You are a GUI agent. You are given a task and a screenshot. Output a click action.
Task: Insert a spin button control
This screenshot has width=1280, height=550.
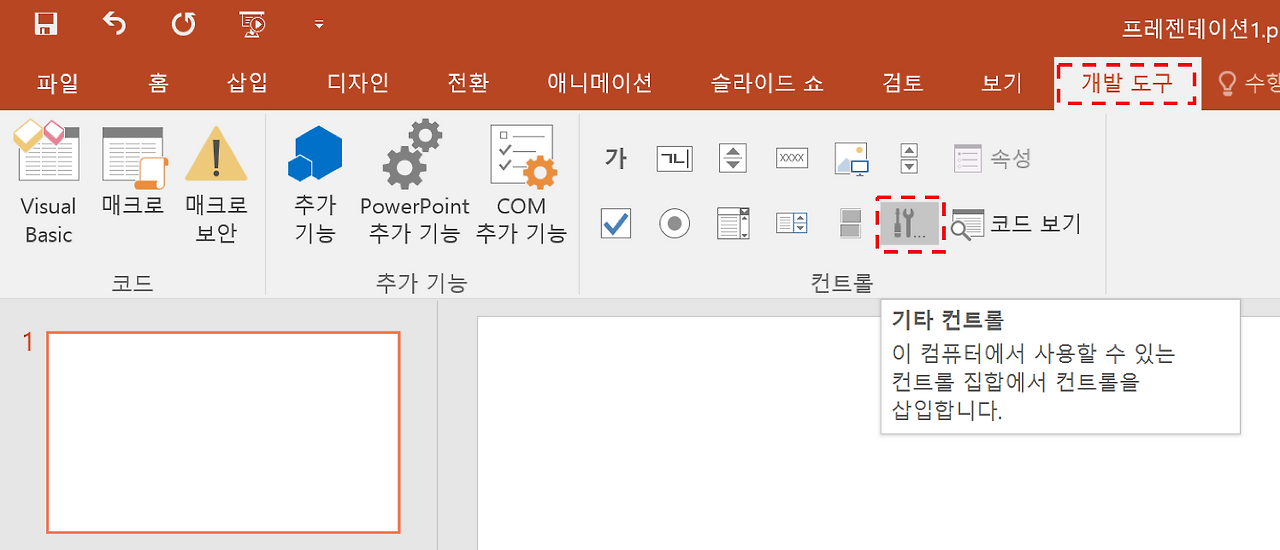pos(733,158)
